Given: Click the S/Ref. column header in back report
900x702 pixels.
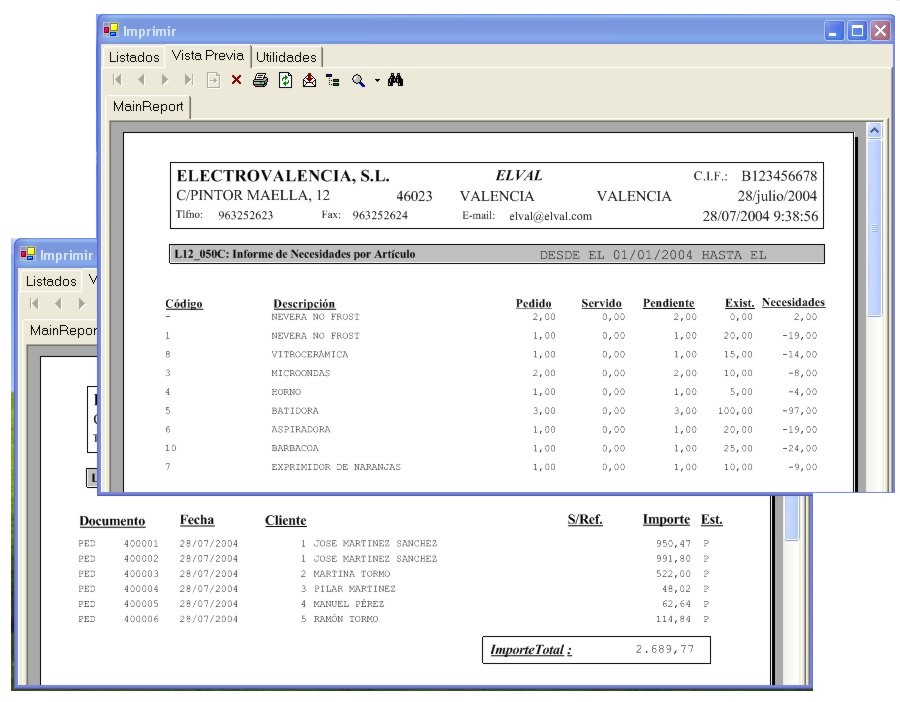Looking at the screenshot, I should pyautogui.click(x=585, y=519).
